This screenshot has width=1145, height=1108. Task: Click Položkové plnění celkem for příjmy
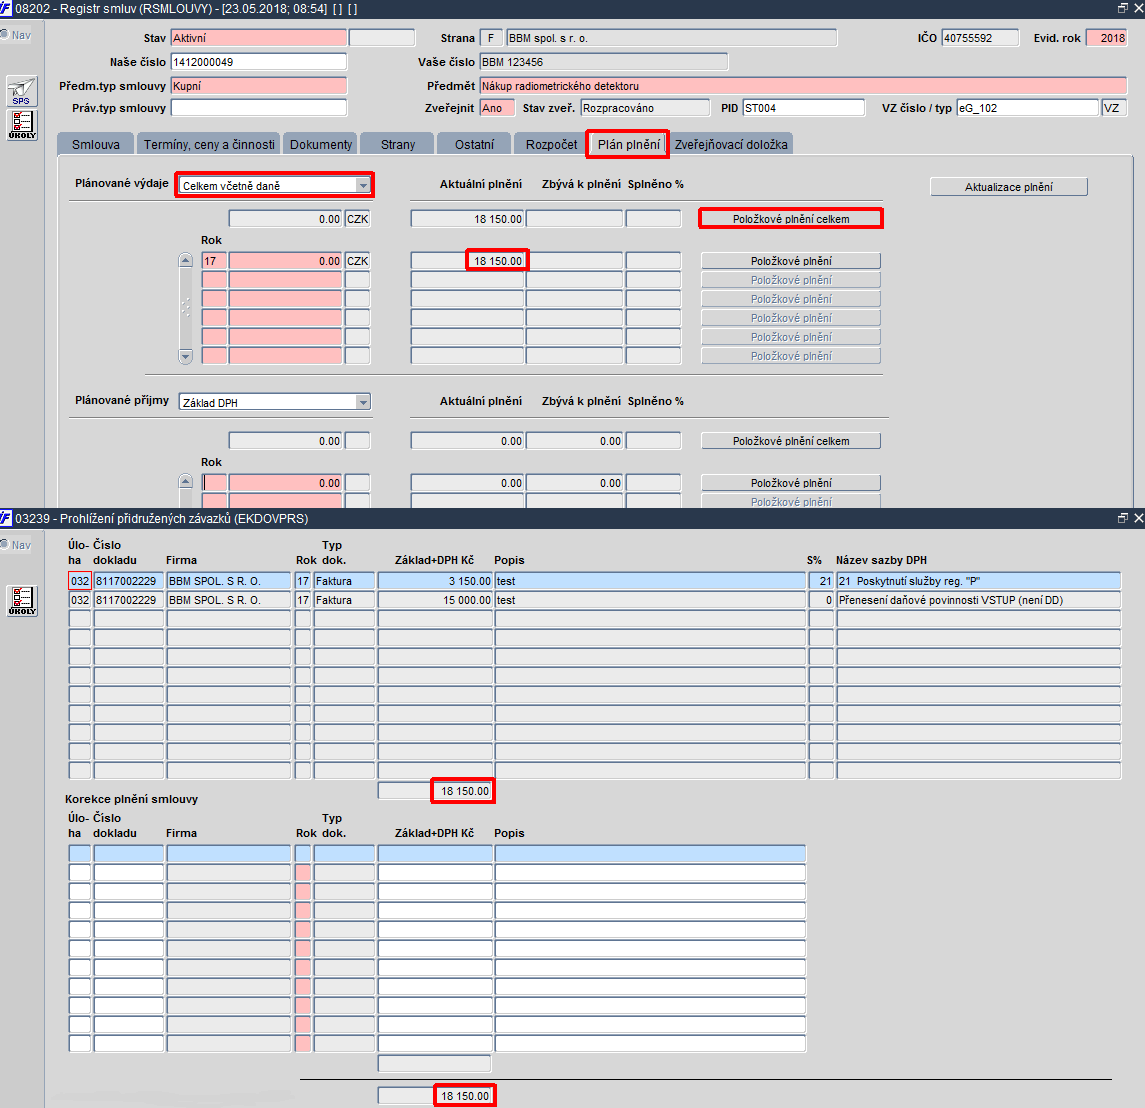tap(791, 441)
